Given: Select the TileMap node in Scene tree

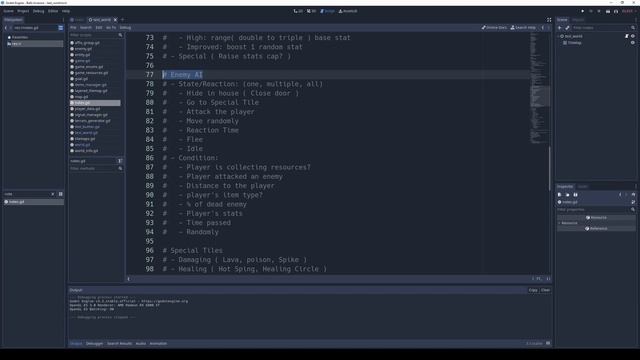Looking at the screenshot, I should click(575, 42).
